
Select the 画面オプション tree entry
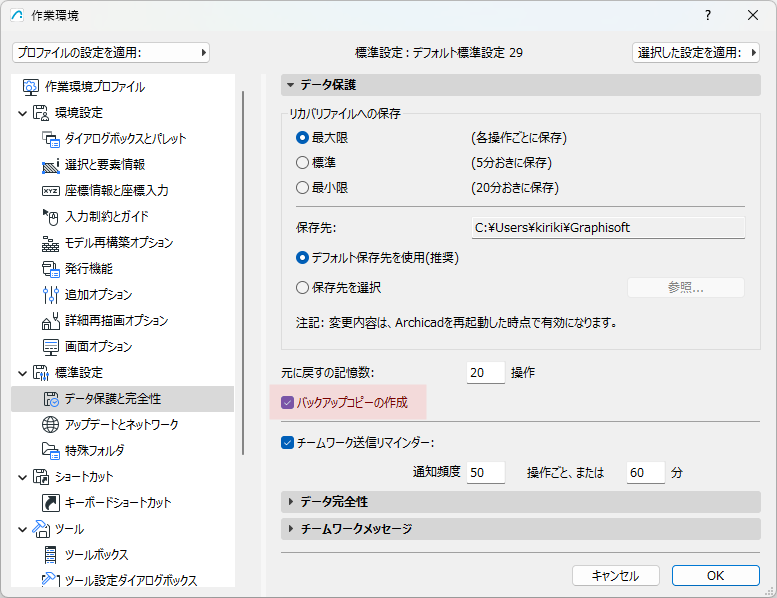(x=98, y=346)
